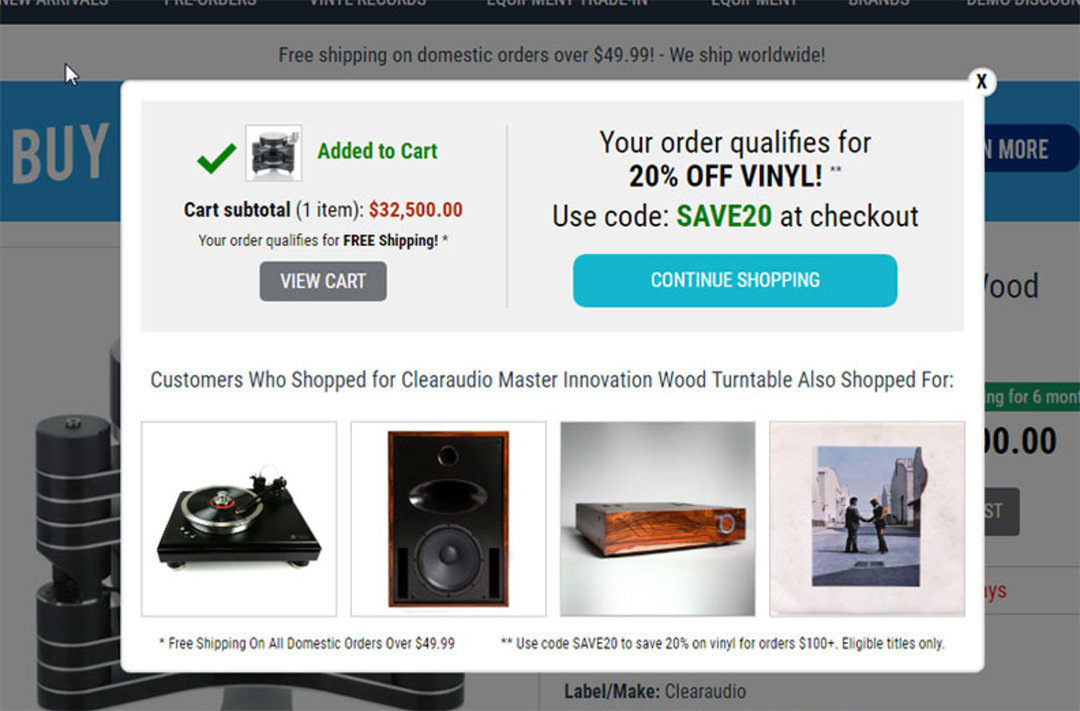Click the cart subtotal price $32,500.00

(415, 209)
